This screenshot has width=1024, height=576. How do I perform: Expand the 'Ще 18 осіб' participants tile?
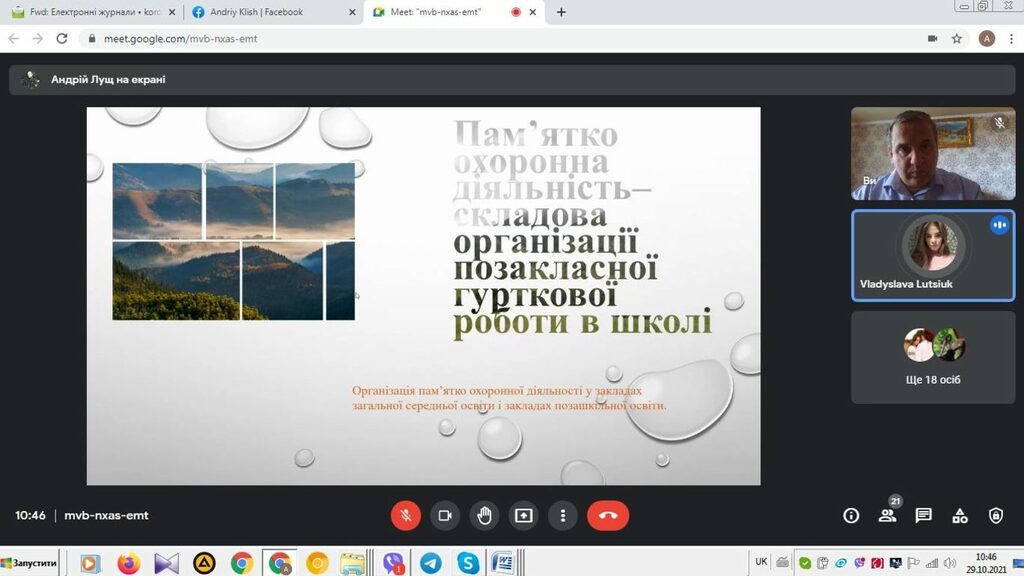(x=932, y=357)
